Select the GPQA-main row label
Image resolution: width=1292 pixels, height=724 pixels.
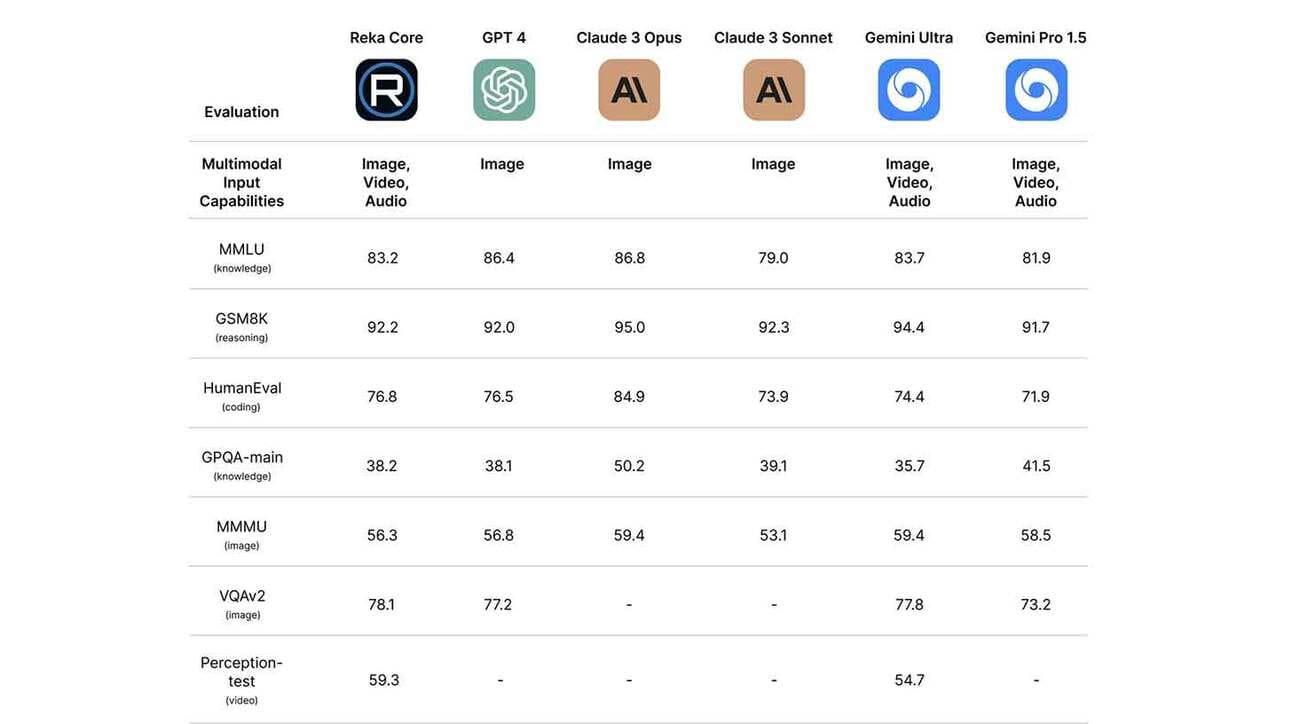point(242,465)
